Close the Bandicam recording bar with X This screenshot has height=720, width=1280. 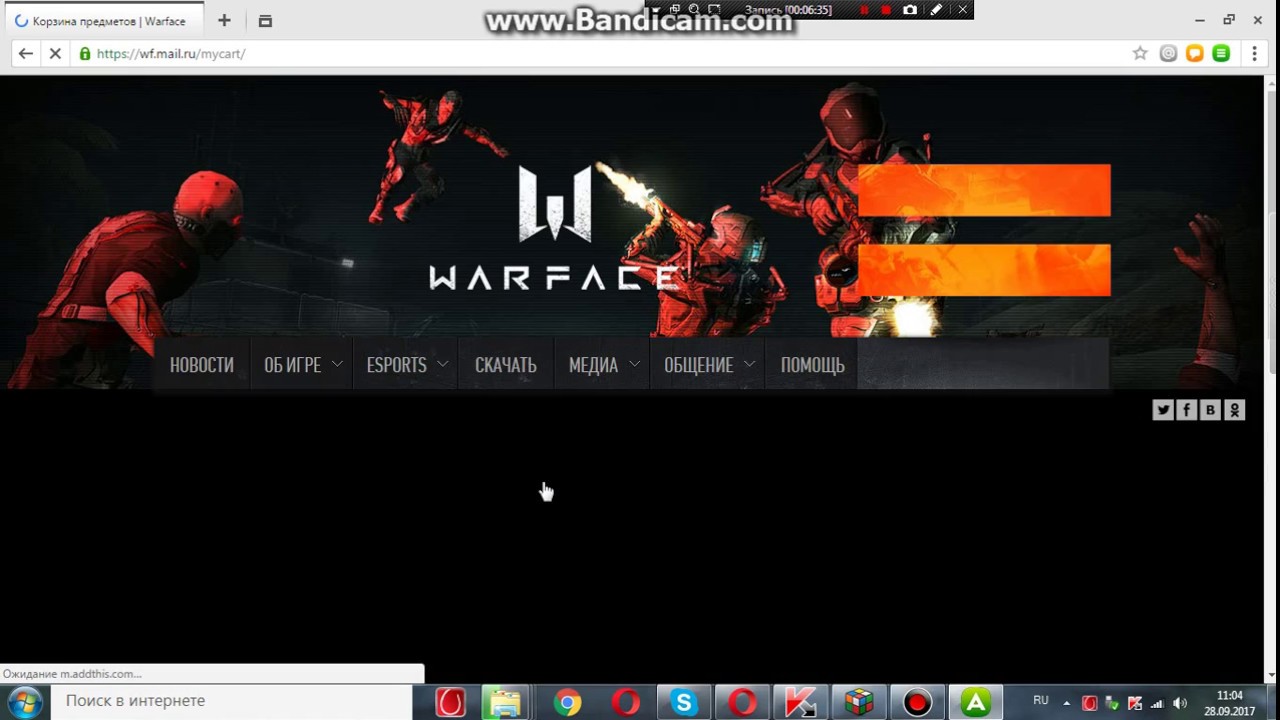pyautogui.click(x=962, y=10)
